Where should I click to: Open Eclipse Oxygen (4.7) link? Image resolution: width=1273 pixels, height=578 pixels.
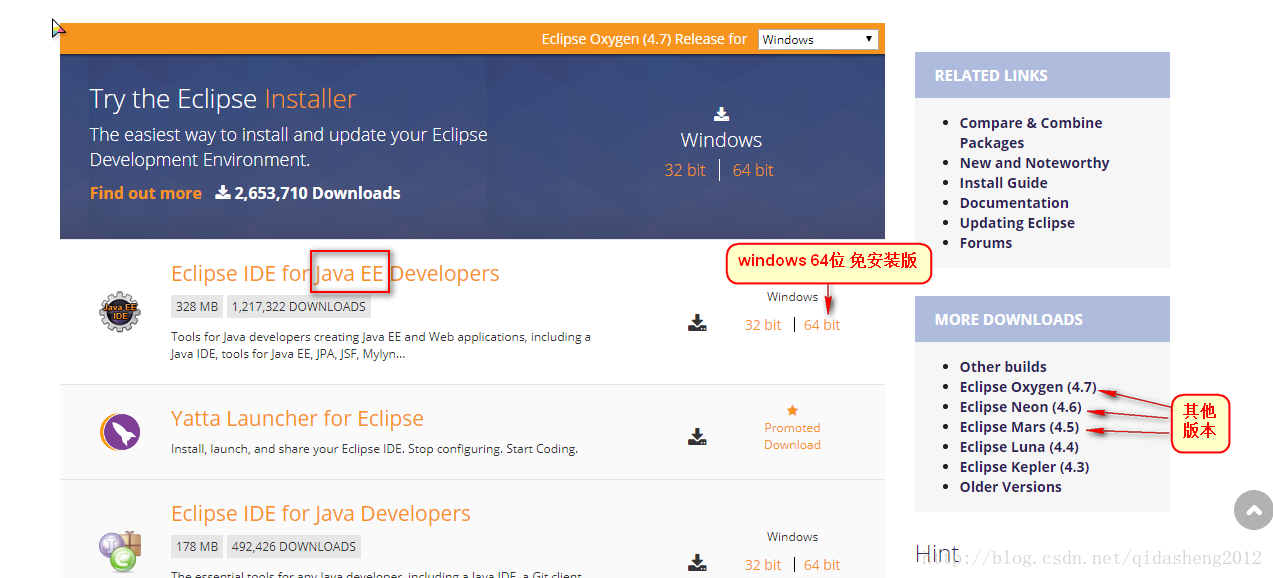[1028, 387]
